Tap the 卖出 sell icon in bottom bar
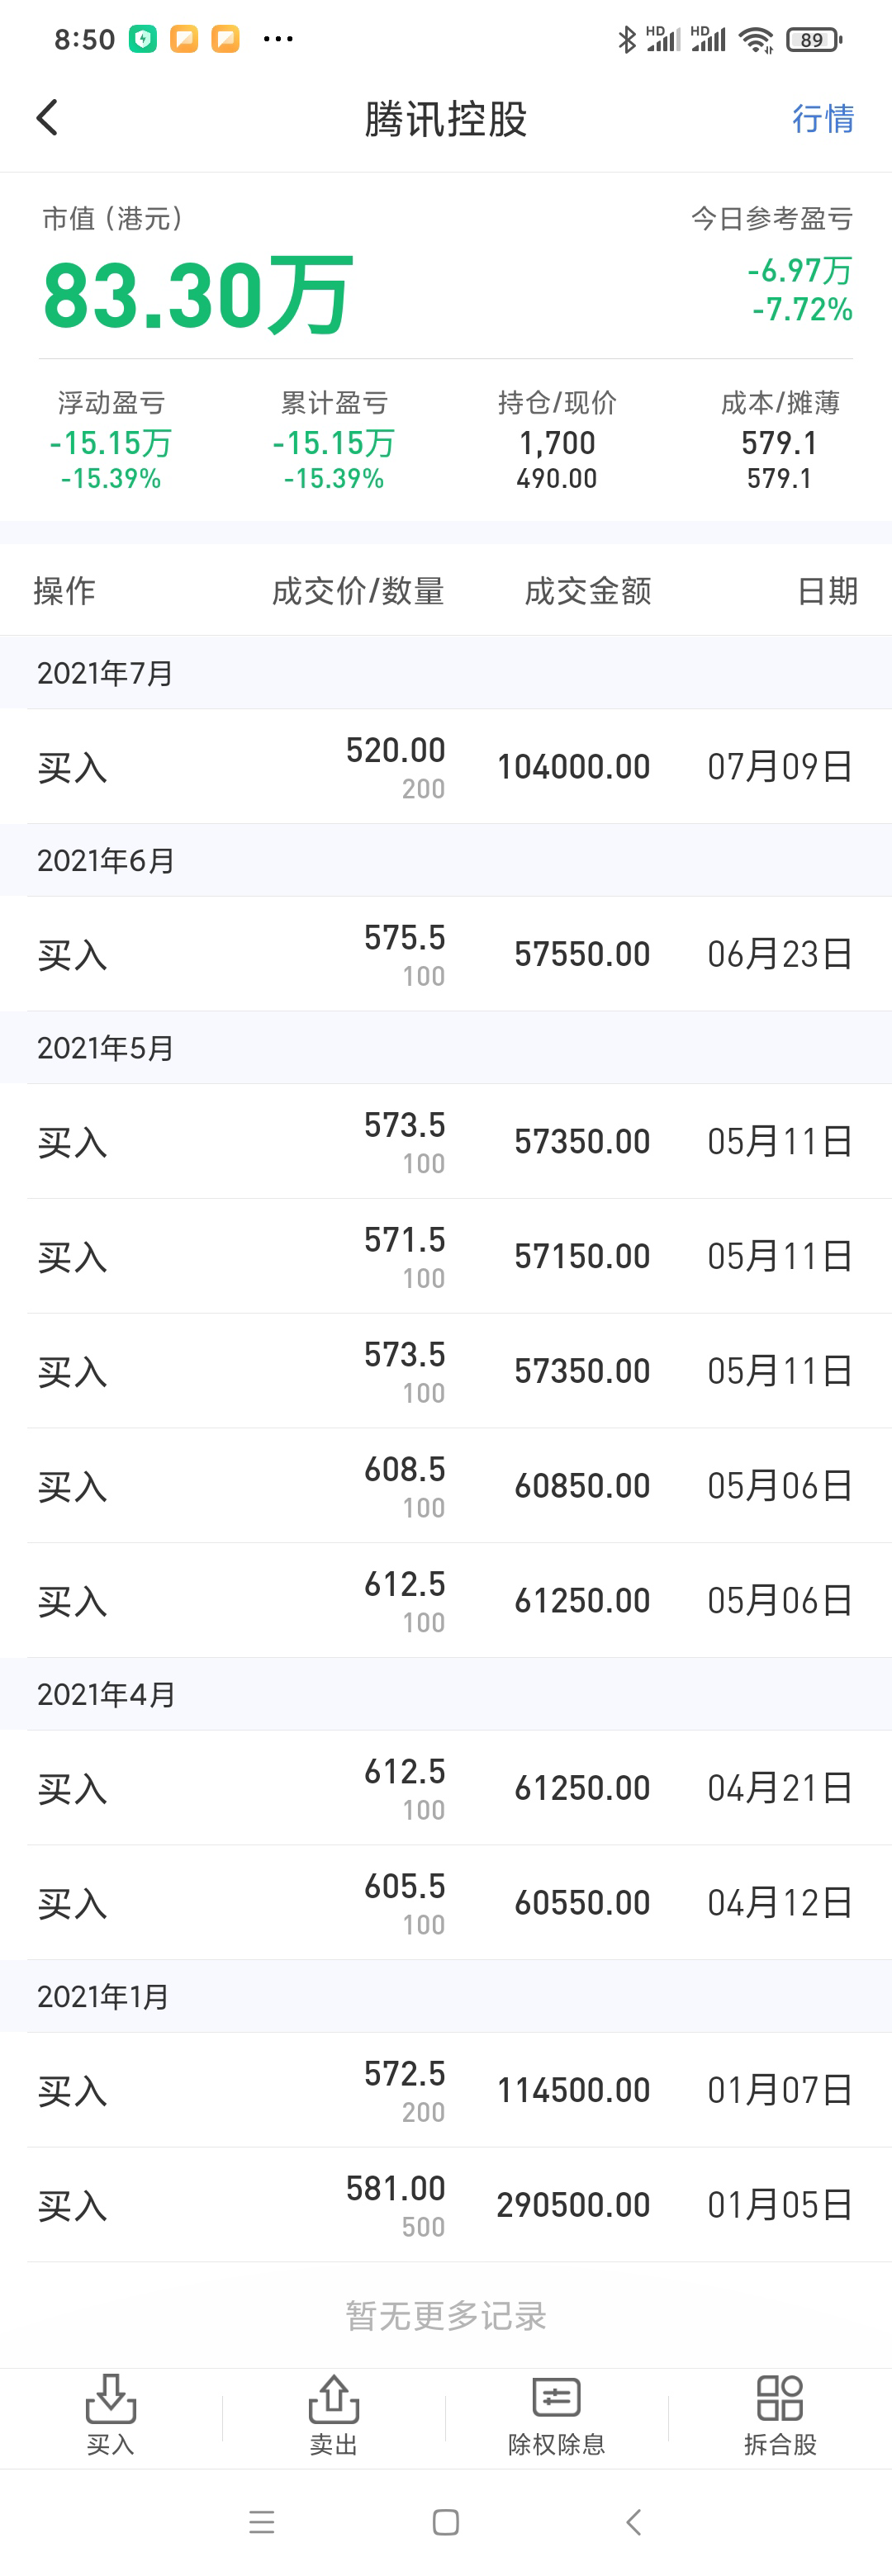 point(333,2413)
